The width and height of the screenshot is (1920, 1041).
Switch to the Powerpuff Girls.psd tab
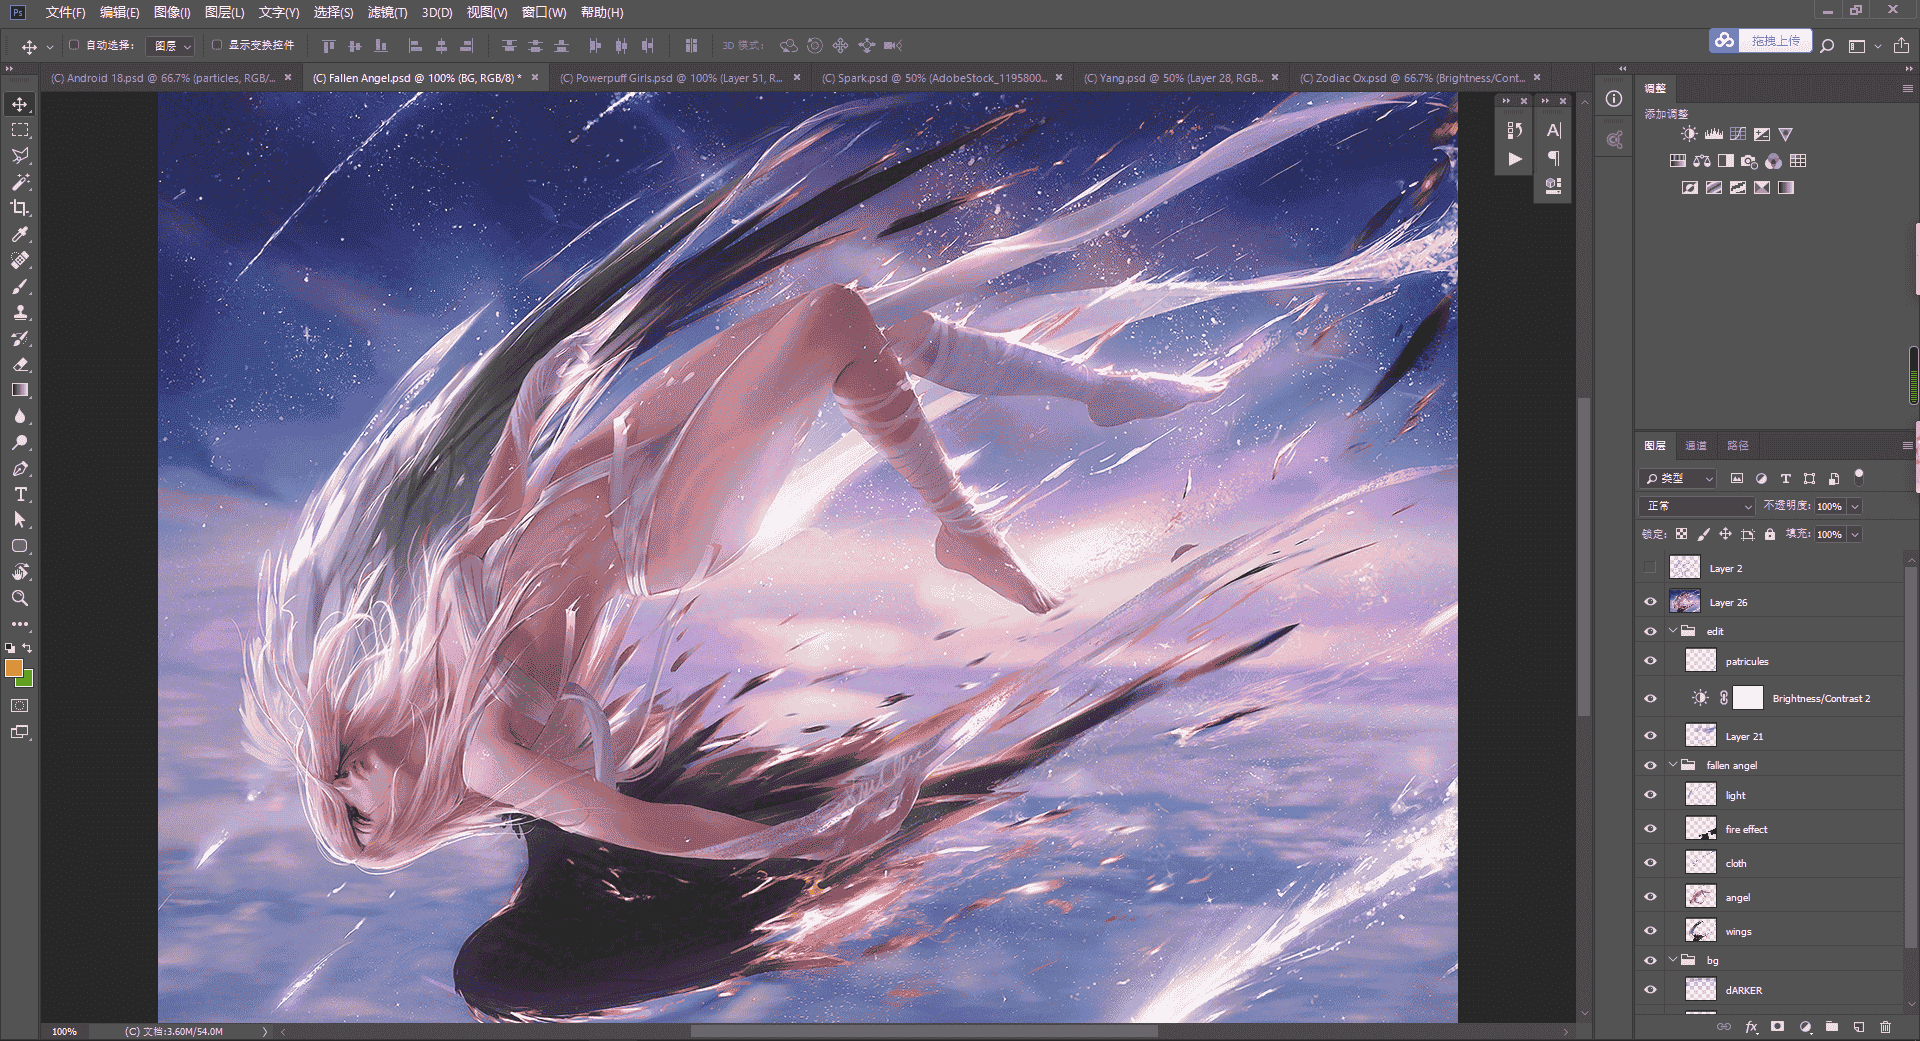pyautogui.click(x=671, y=78)
